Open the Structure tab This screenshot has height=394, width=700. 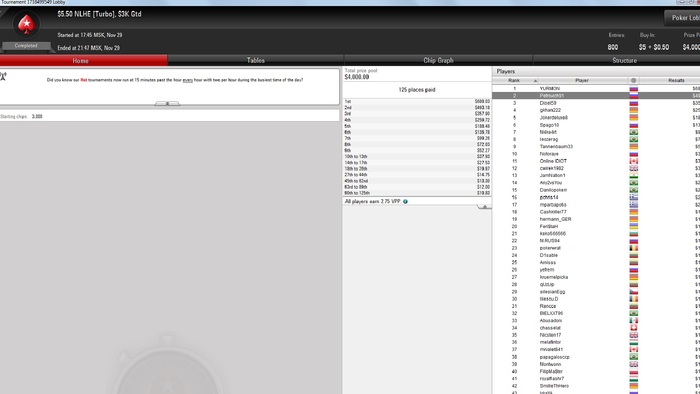tap(624, 60)
